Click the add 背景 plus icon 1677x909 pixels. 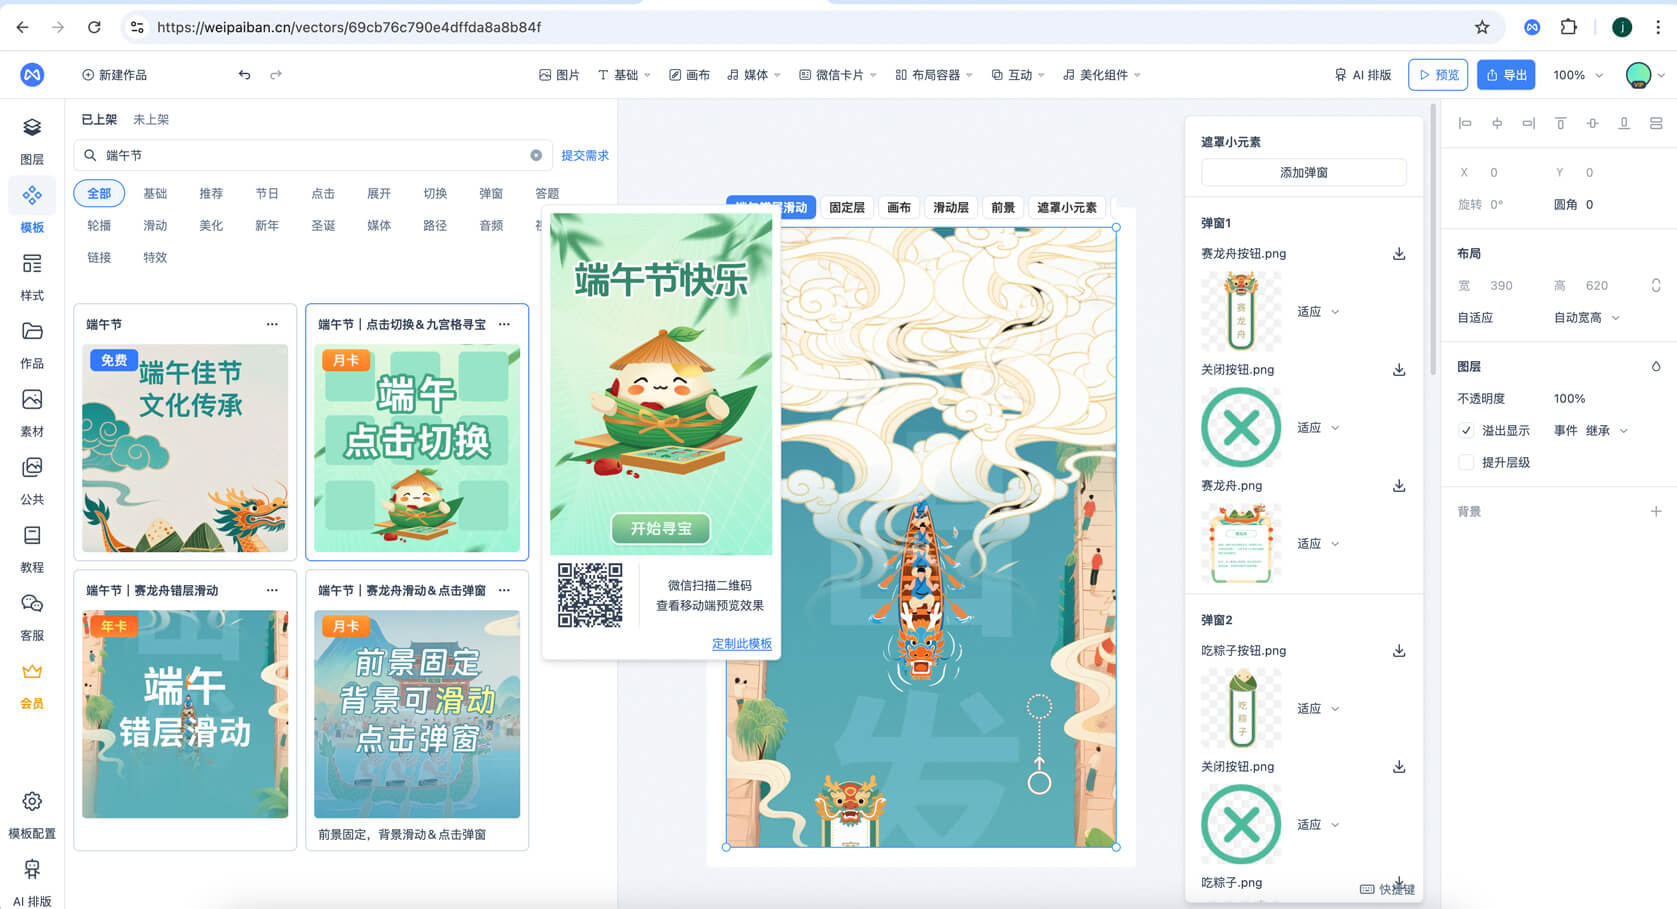coord(1656,511)
